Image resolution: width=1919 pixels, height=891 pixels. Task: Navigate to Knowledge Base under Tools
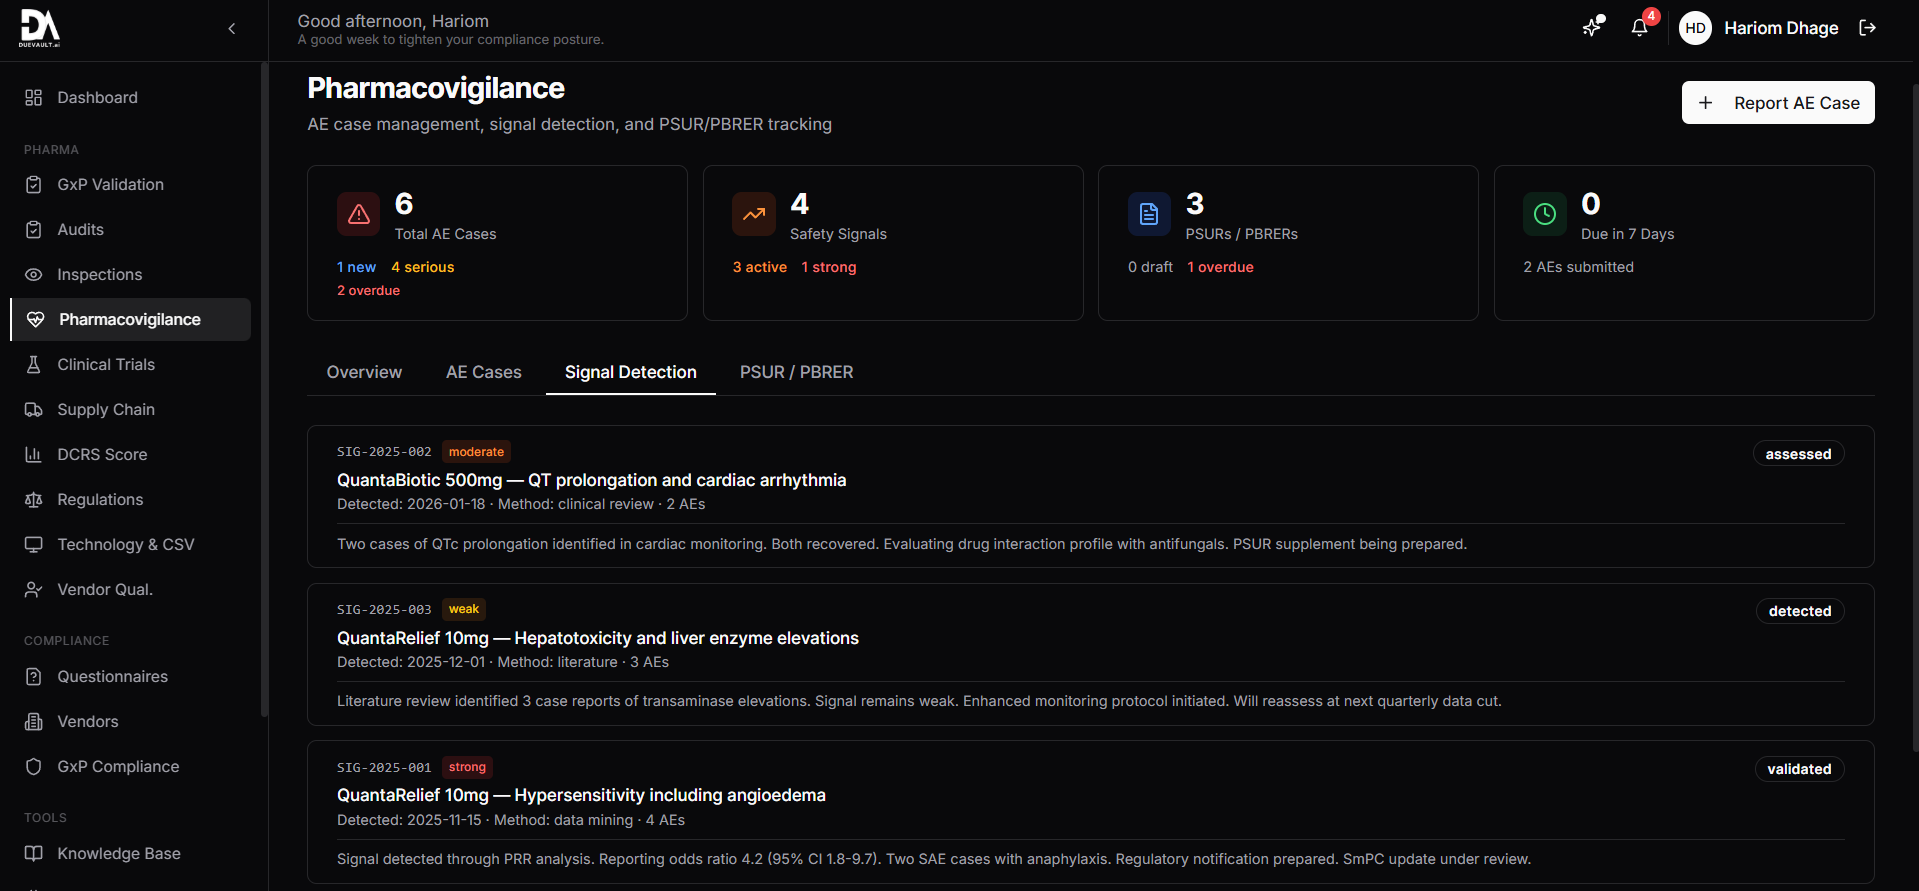coord(119,854)
